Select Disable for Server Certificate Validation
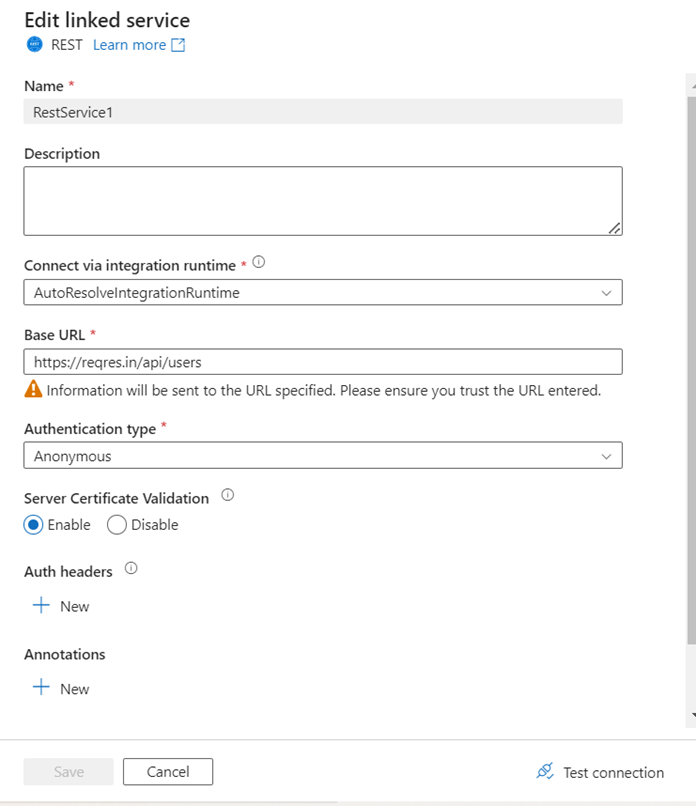Screen dimensions: 696x806 click(117, 525)
